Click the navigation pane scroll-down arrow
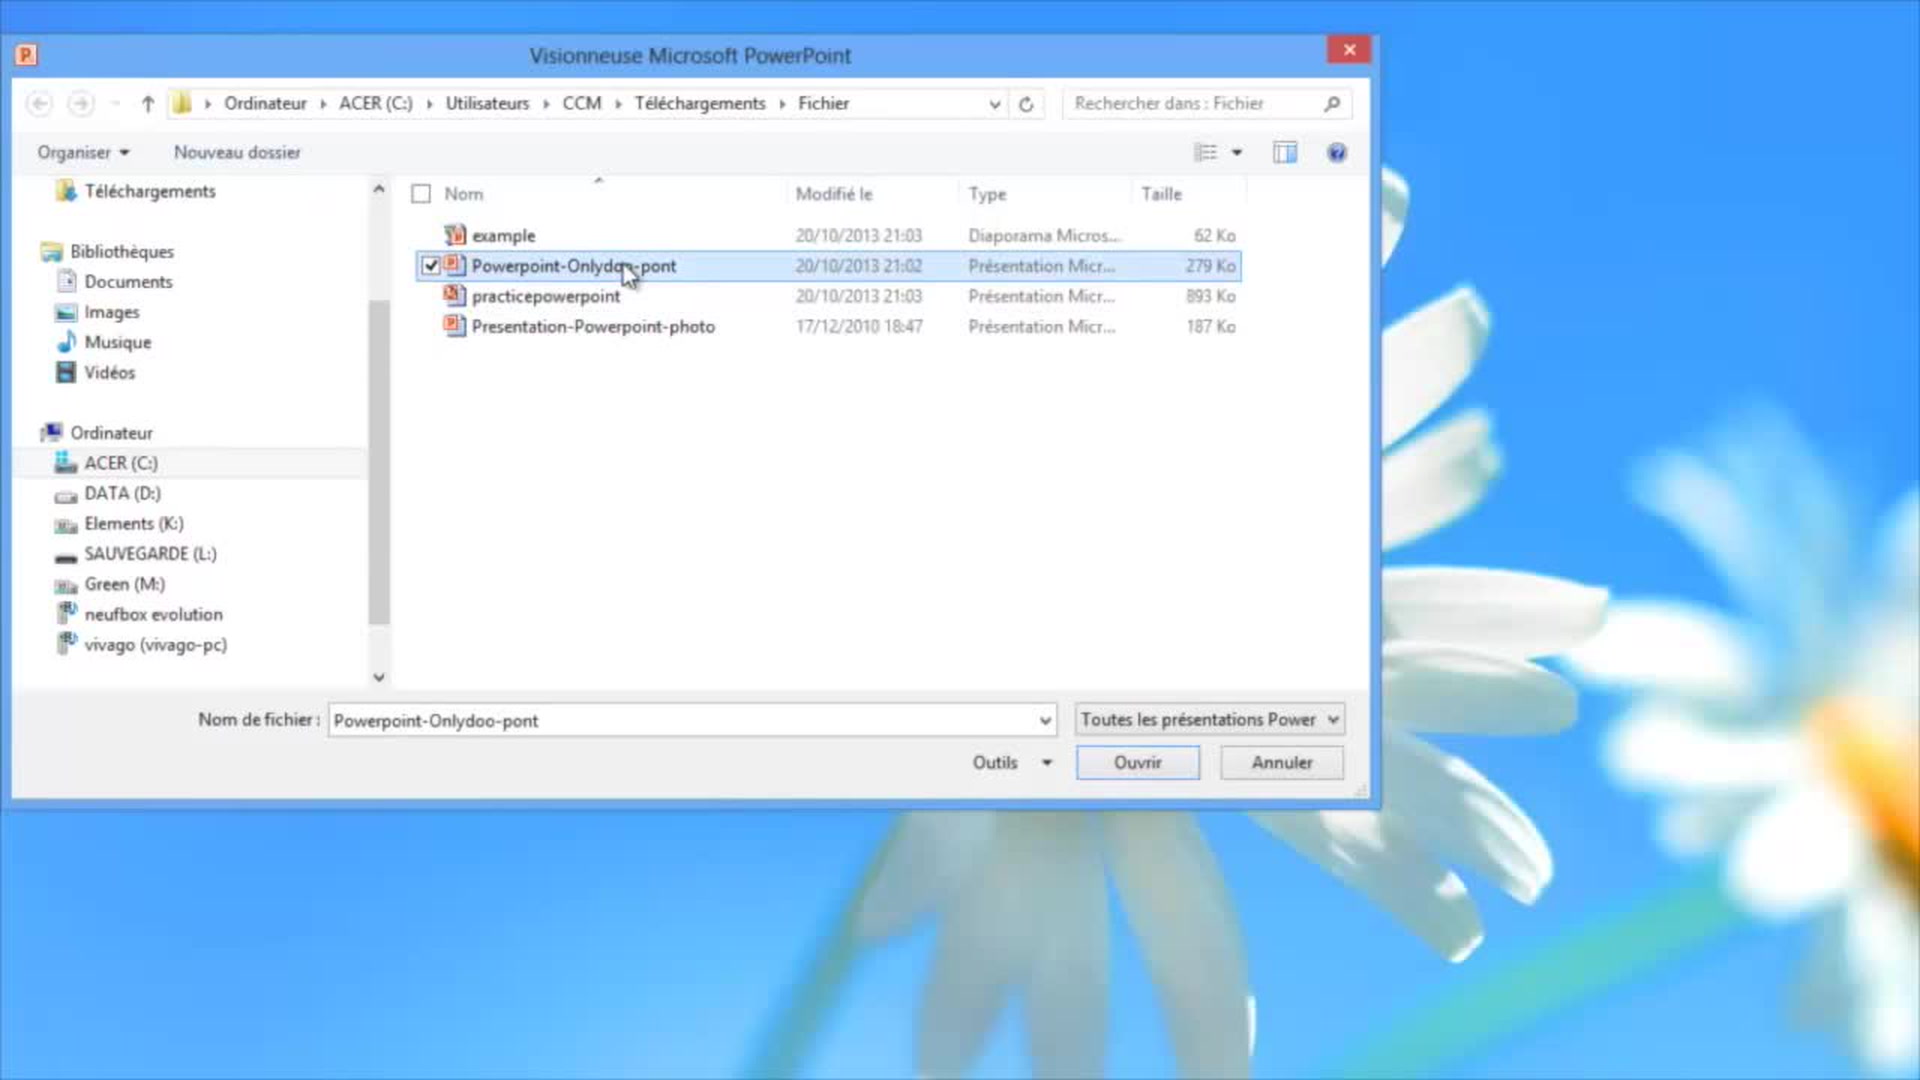This screenshot has width=1920, height=1080. (379, 677)
